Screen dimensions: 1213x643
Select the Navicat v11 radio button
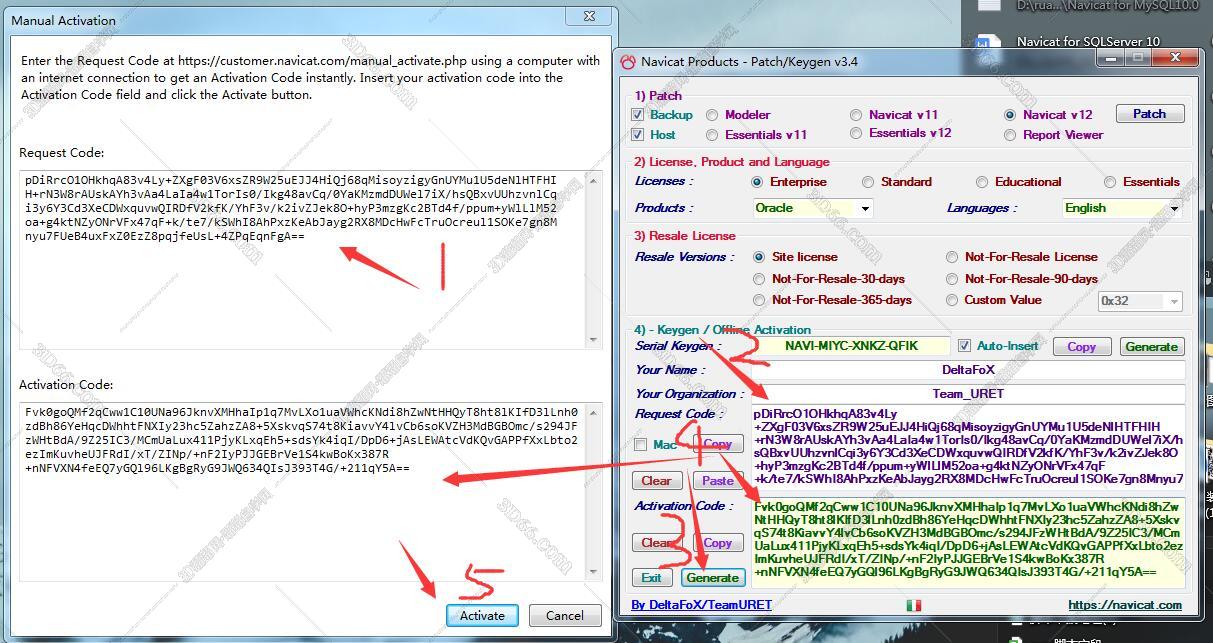[x=856, y=115]
